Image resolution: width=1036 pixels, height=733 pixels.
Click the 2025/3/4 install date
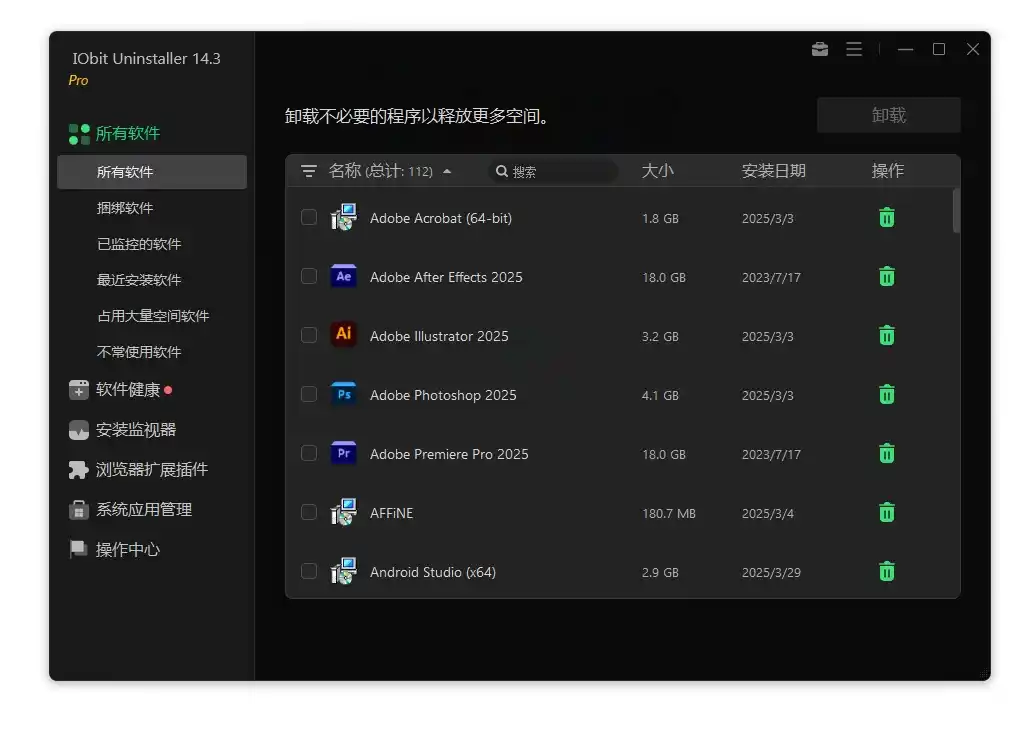[768, 514]
